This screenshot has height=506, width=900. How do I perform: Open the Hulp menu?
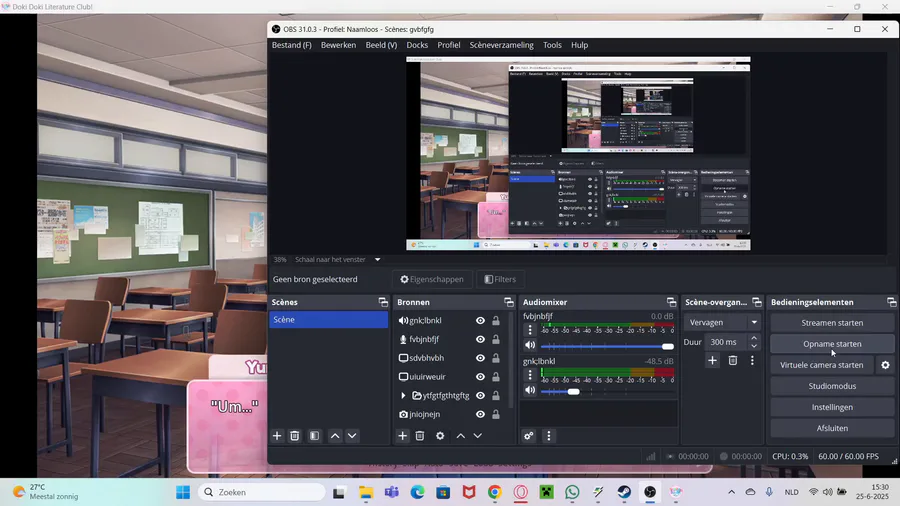[x=579, y=45]
